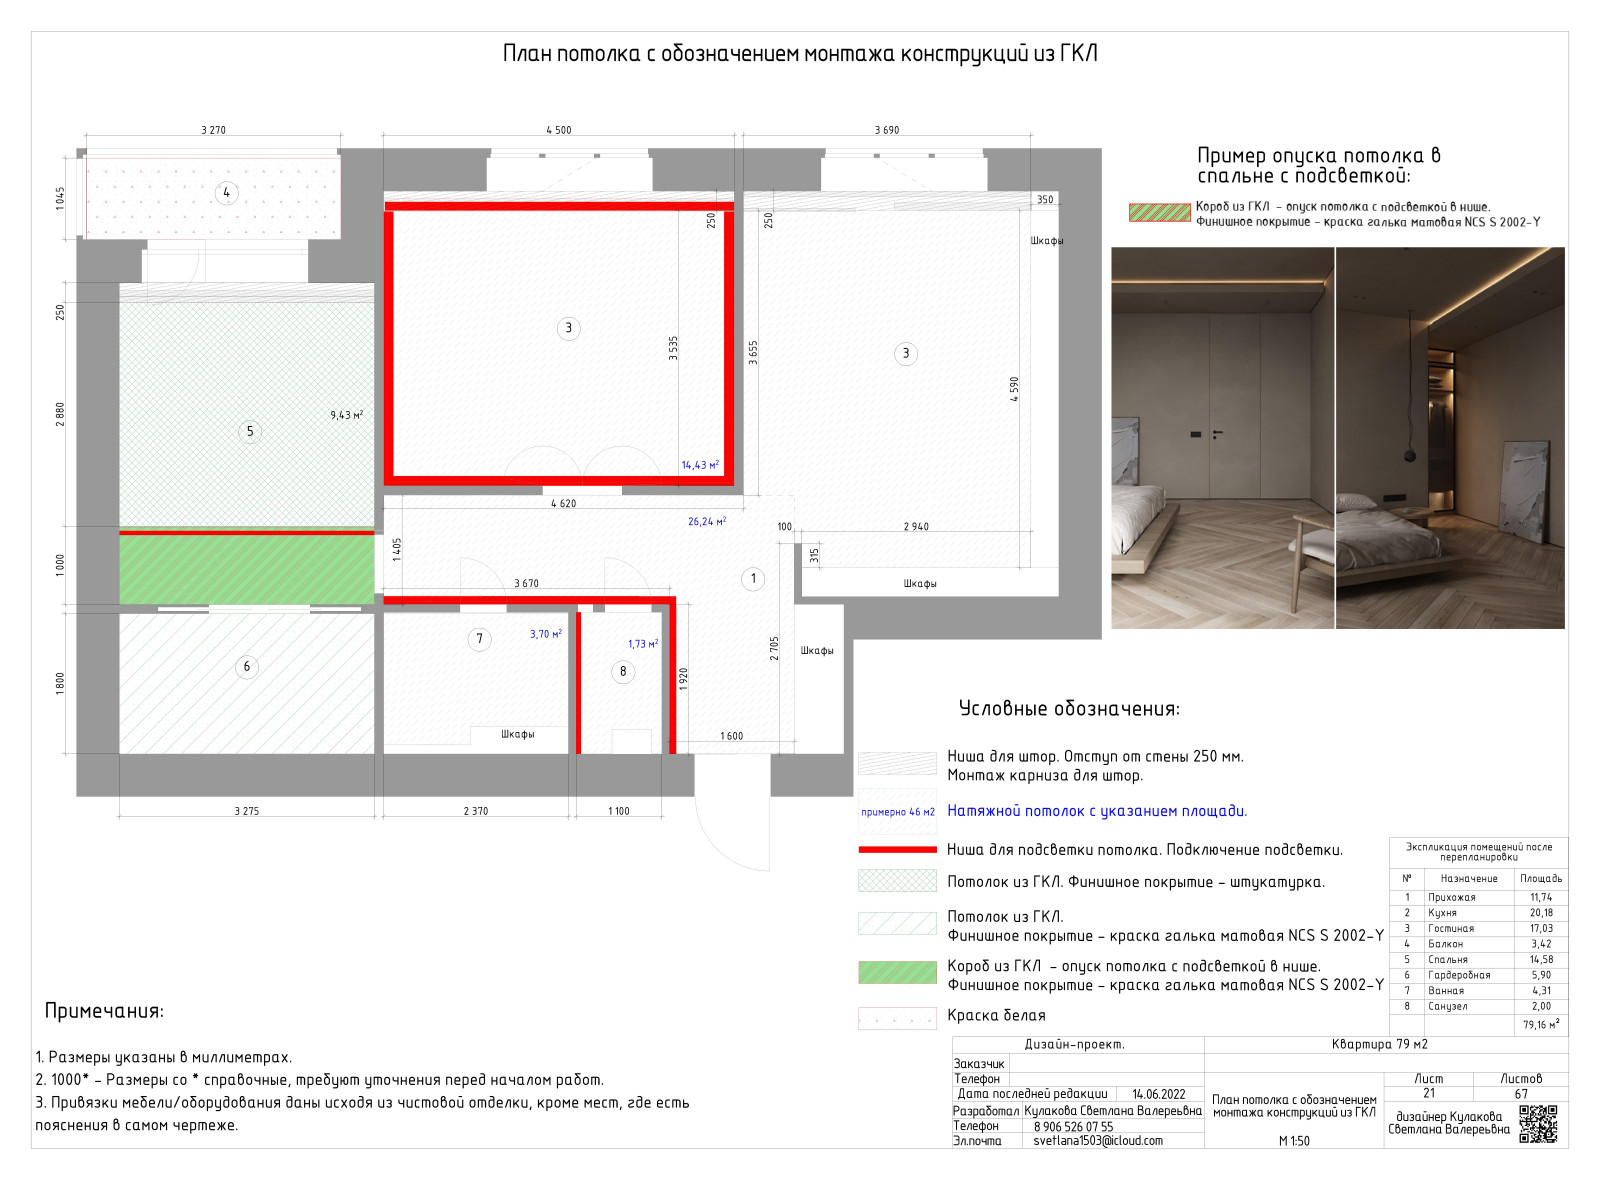The image size is (1600, 1180).
Task: Click the phone number 8 906 526 07 55
Action: (1073, 1126)
